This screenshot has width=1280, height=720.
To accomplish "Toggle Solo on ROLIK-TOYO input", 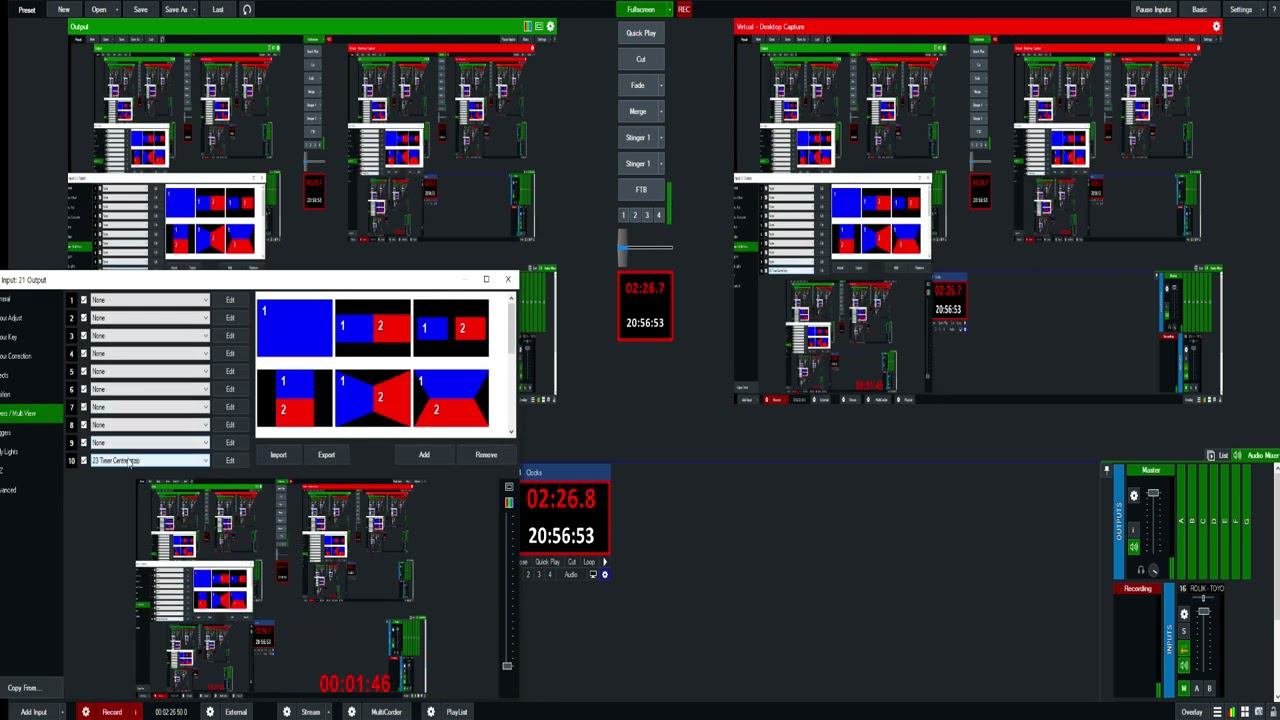I will tap(1184, 632).
